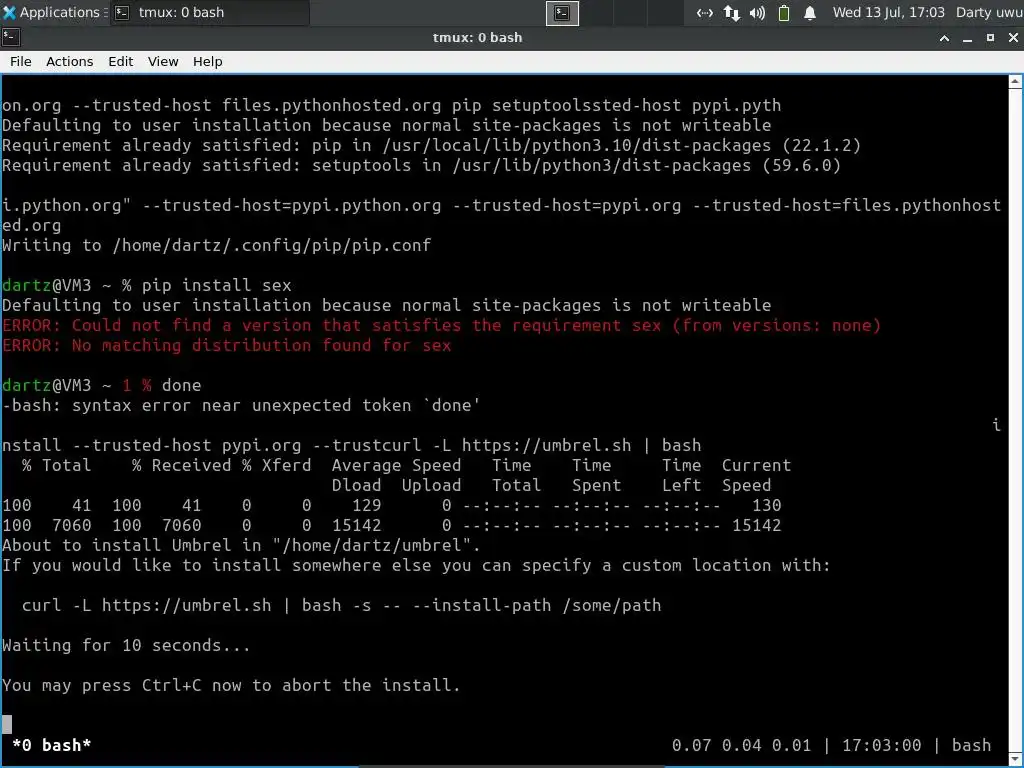This screenshot has width=1024, height=768.
Task: Open the Darty uwu user menu
Action: [x=989, y=12]
